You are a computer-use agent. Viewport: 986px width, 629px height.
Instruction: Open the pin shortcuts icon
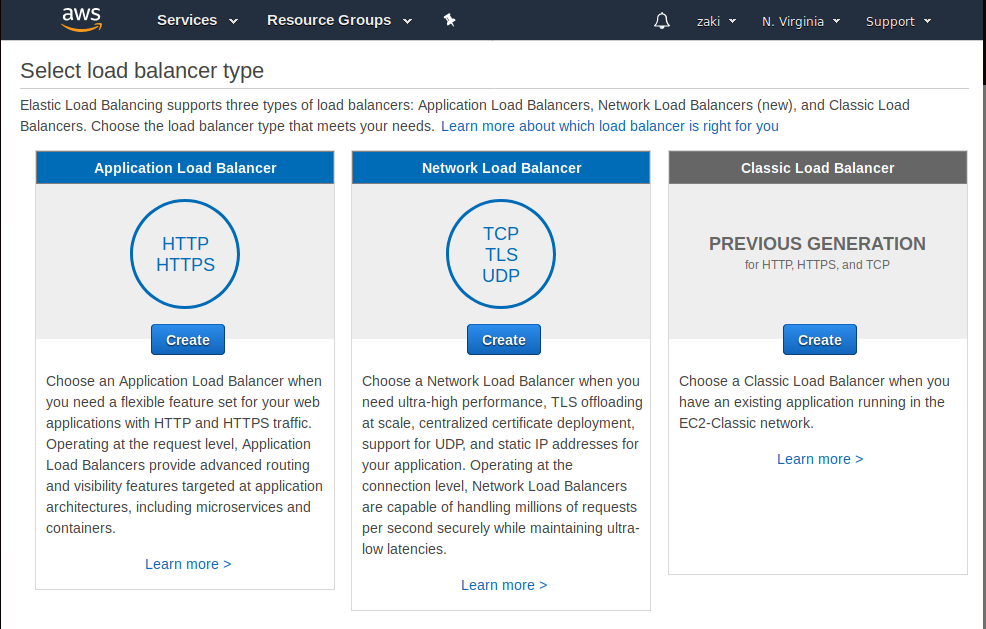click(450, 20)
